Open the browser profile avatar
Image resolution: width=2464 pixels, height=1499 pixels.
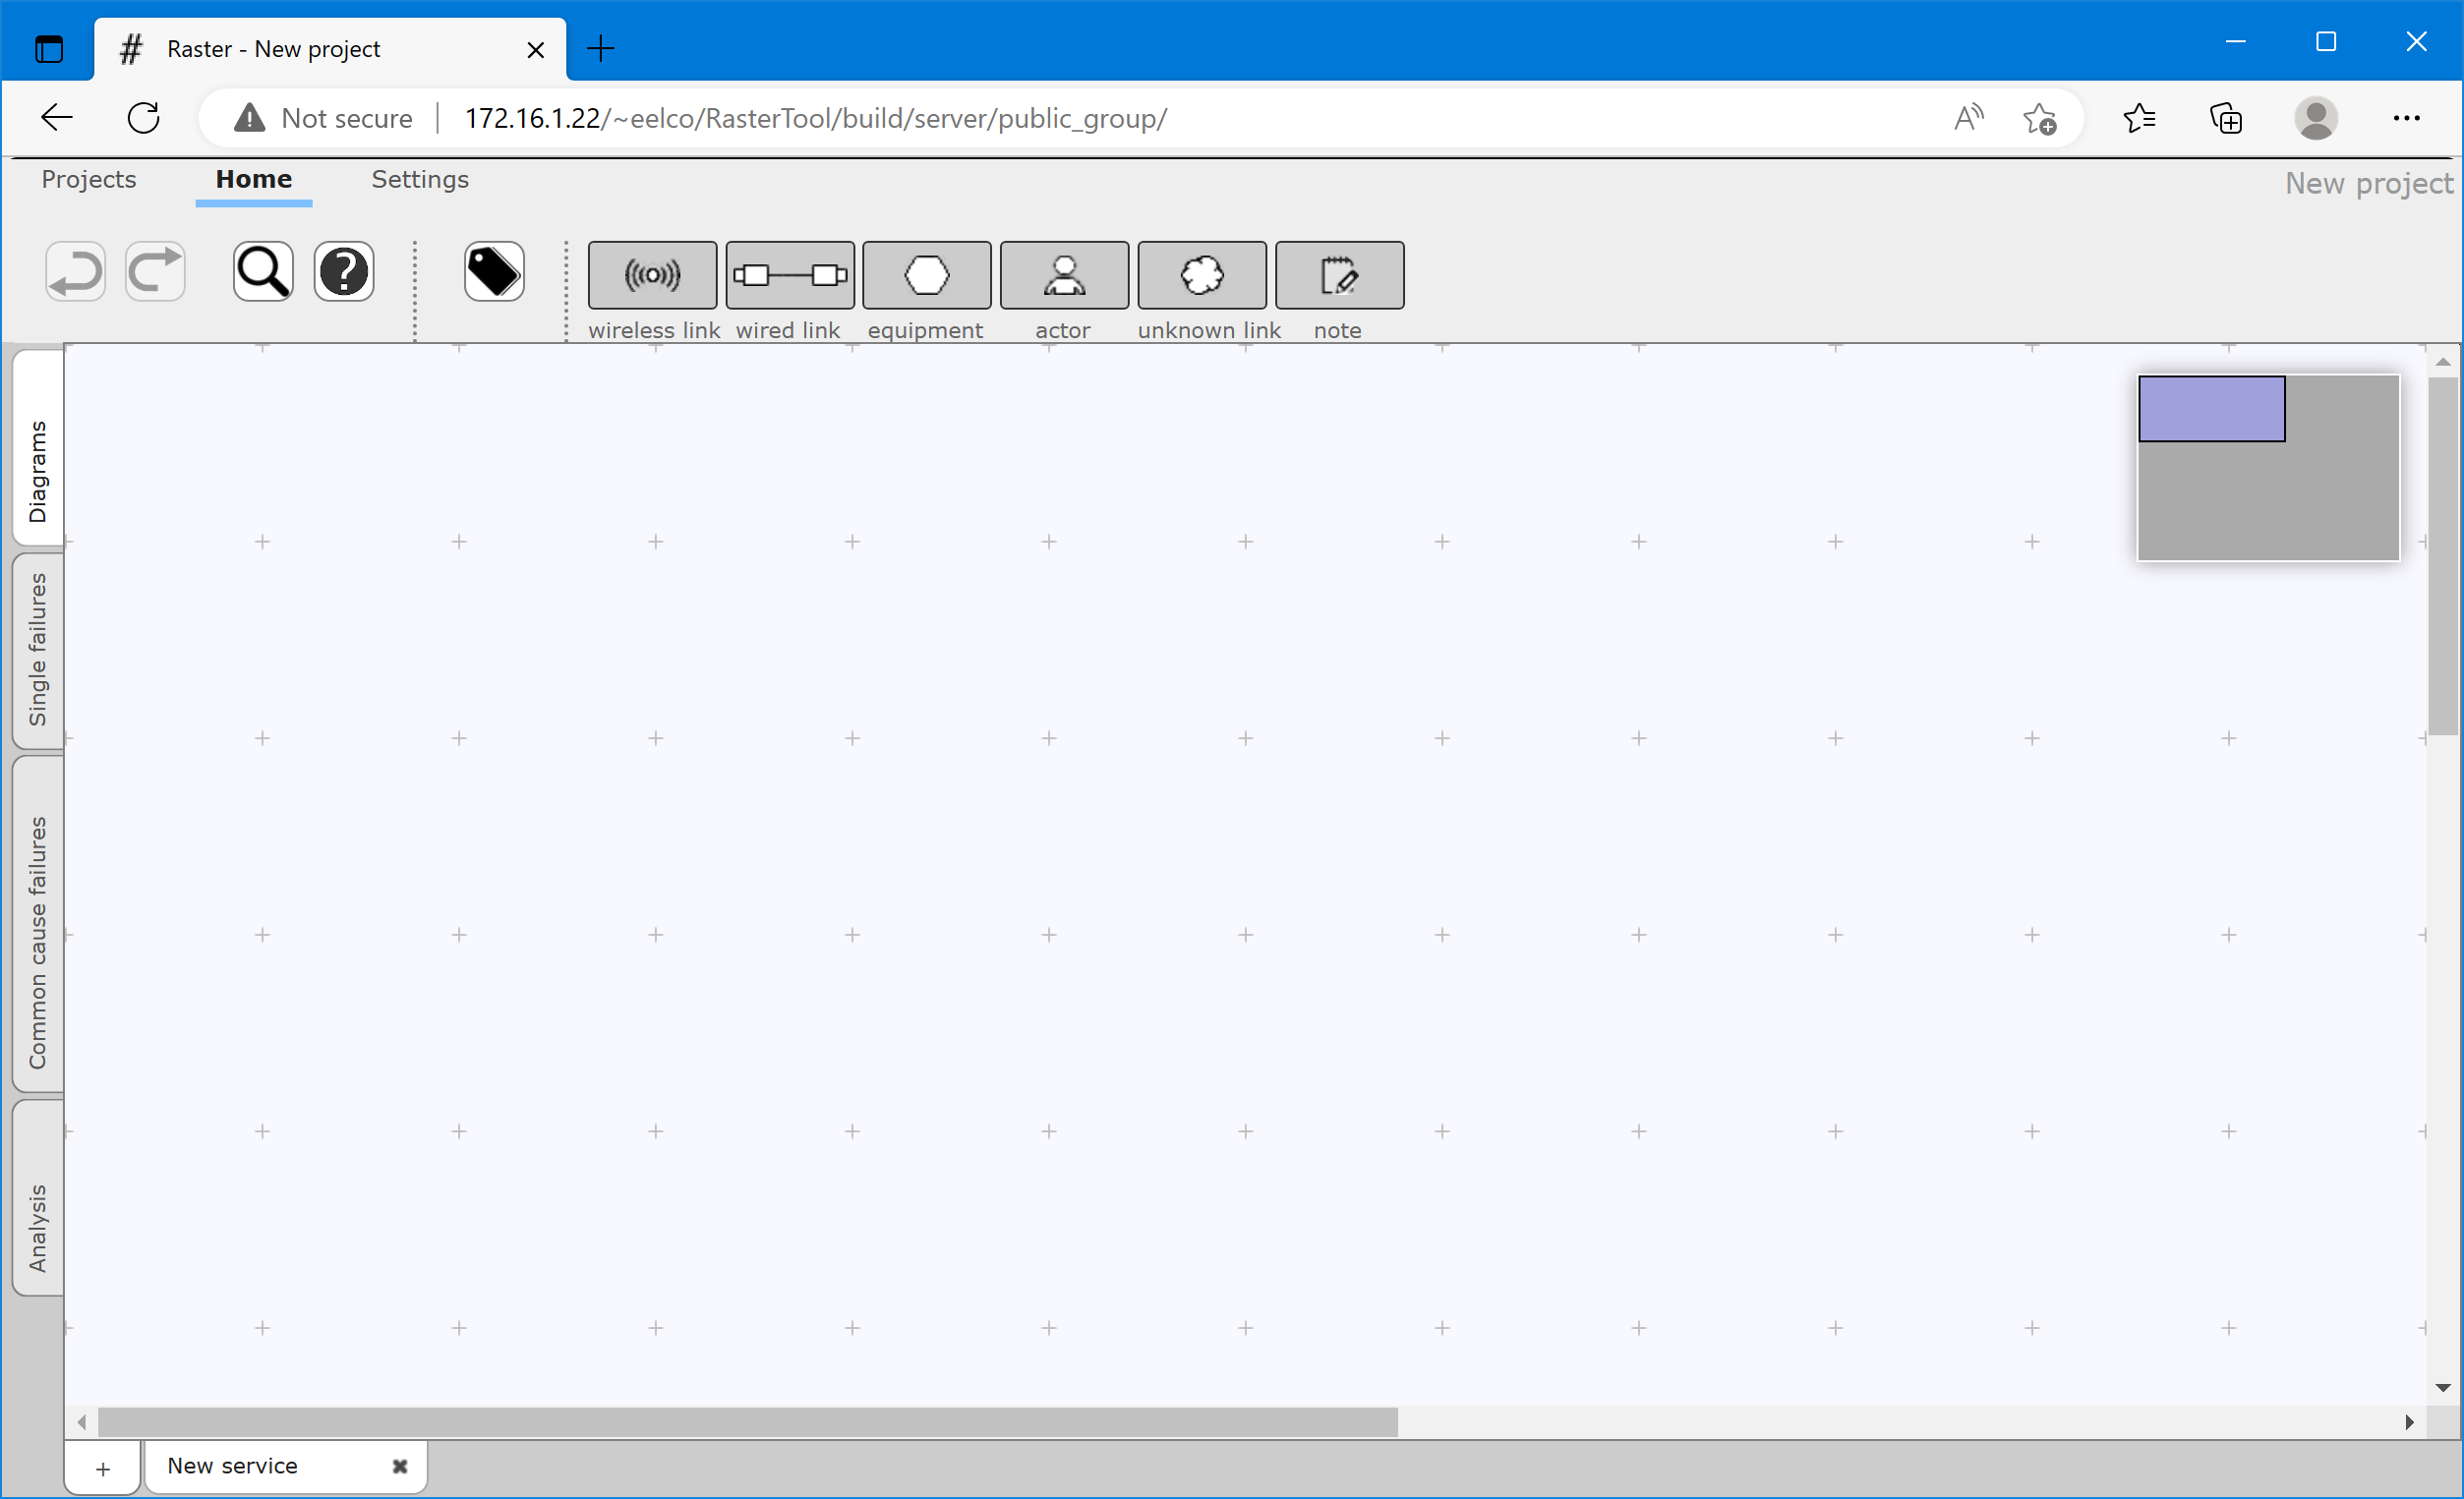pyautogui.click(x=2315, y=118)
